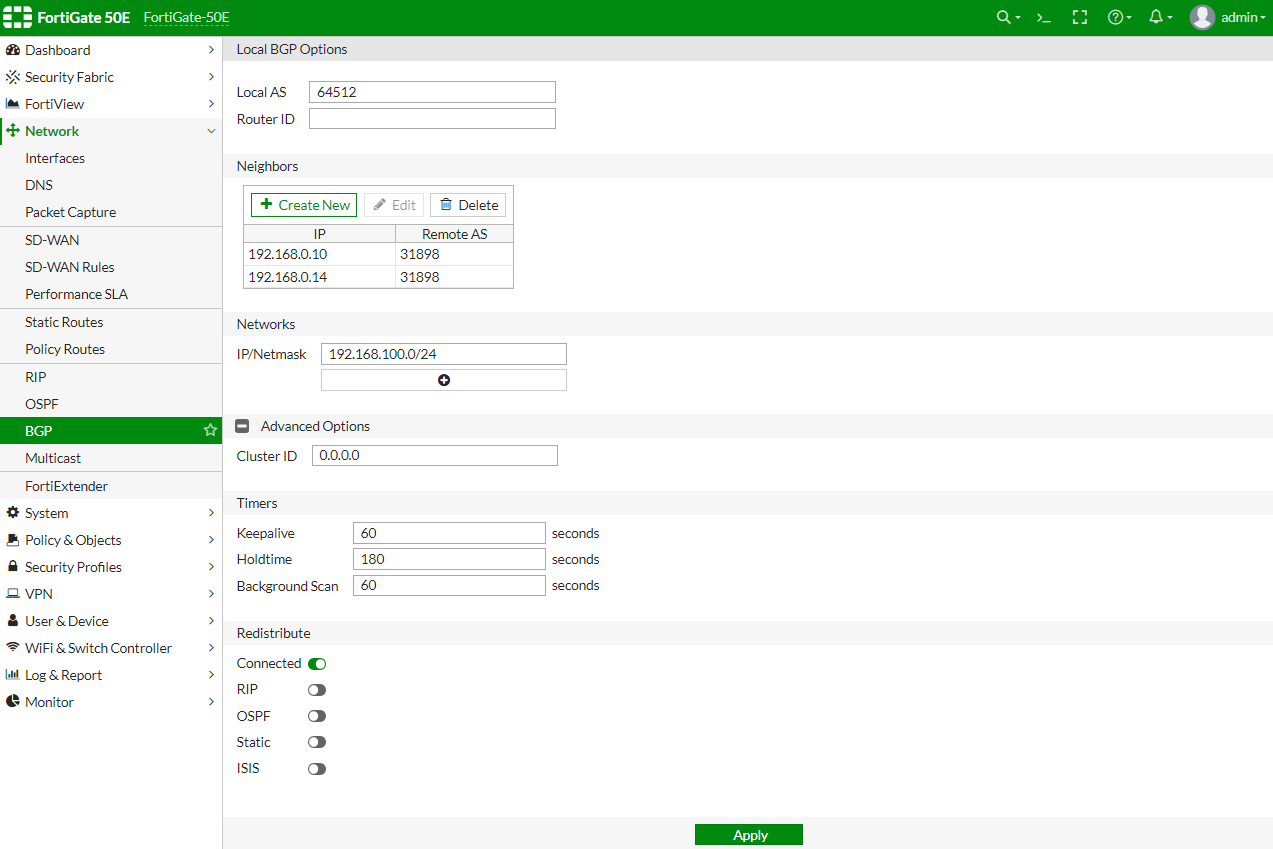The image size is (1273, 849).
Task: Create a new BGP neighbor
Action: tap(303, 204)
